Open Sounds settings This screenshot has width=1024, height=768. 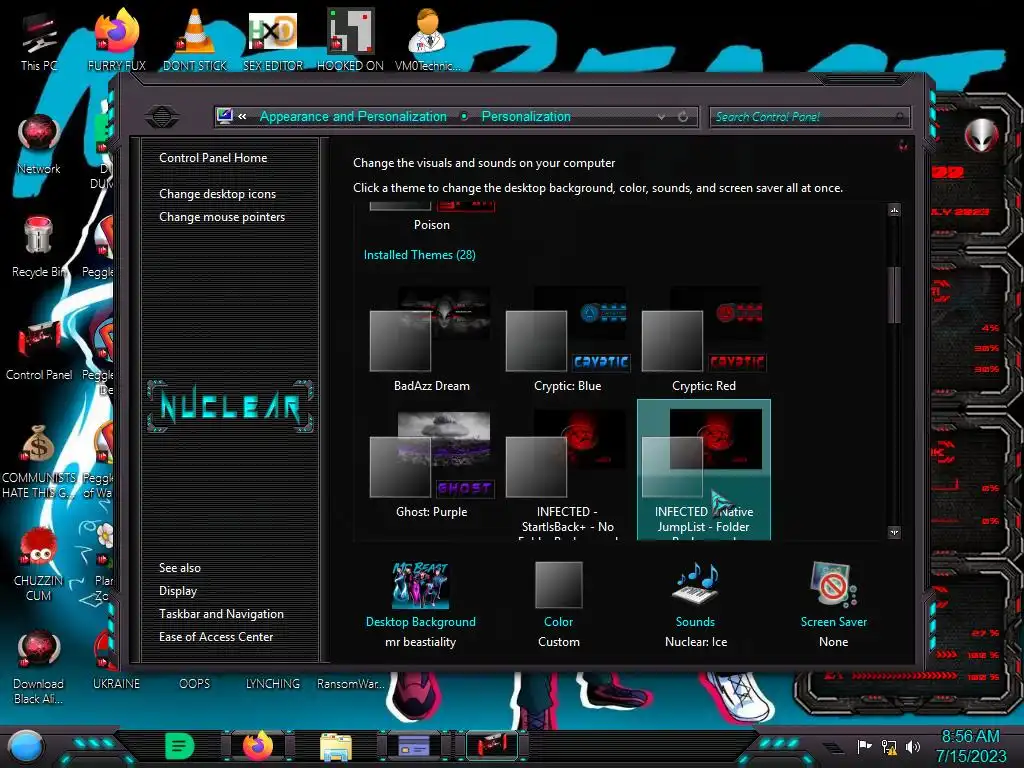(x=696, y=604)
